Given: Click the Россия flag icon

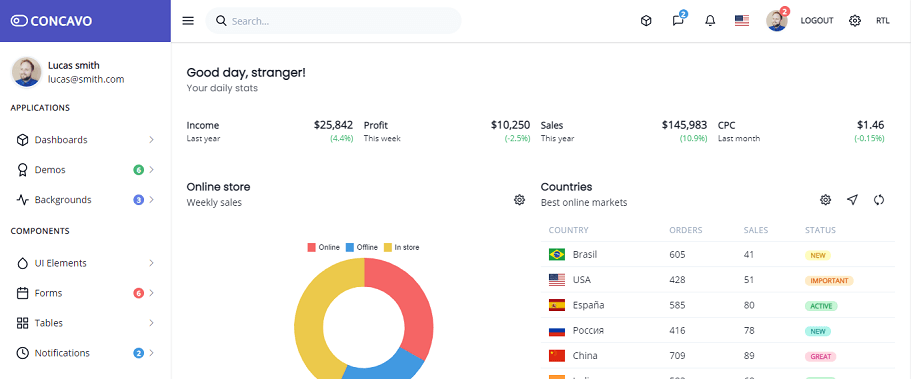Looking at the screenshot, I should point(557,331).
